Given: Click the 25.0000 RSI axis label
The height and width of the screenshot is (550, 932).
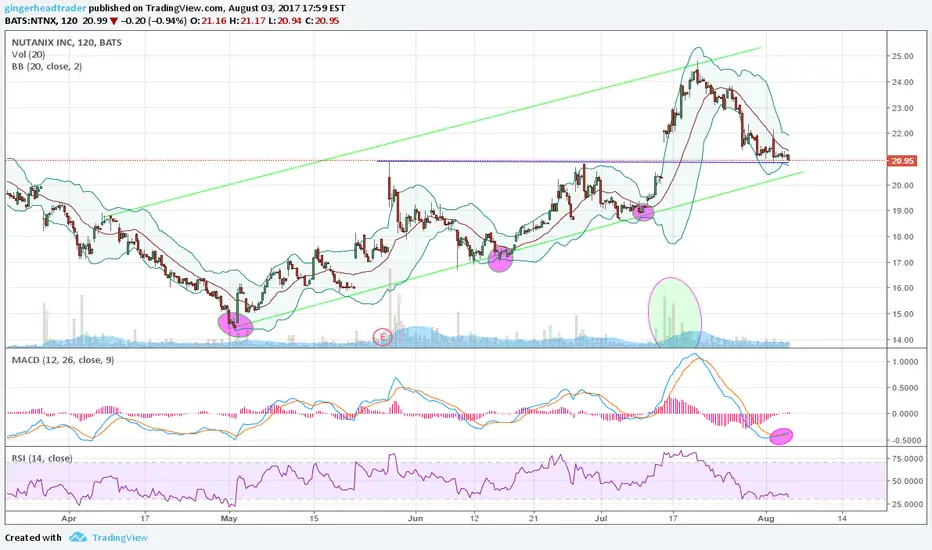Looking at the screenshot, I should coord(906,504).
